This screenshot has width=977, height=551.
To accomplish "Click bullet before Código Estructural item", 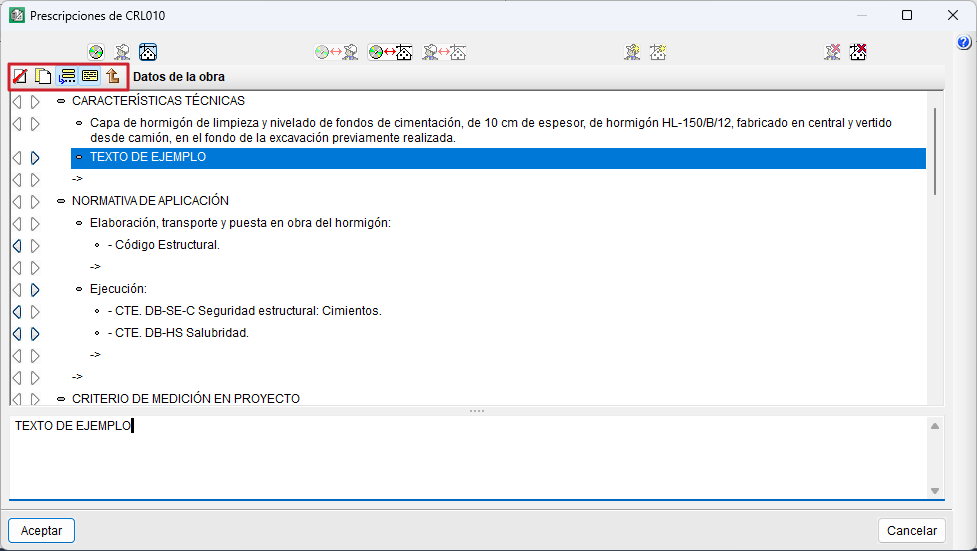I will (x=97, y=245).
